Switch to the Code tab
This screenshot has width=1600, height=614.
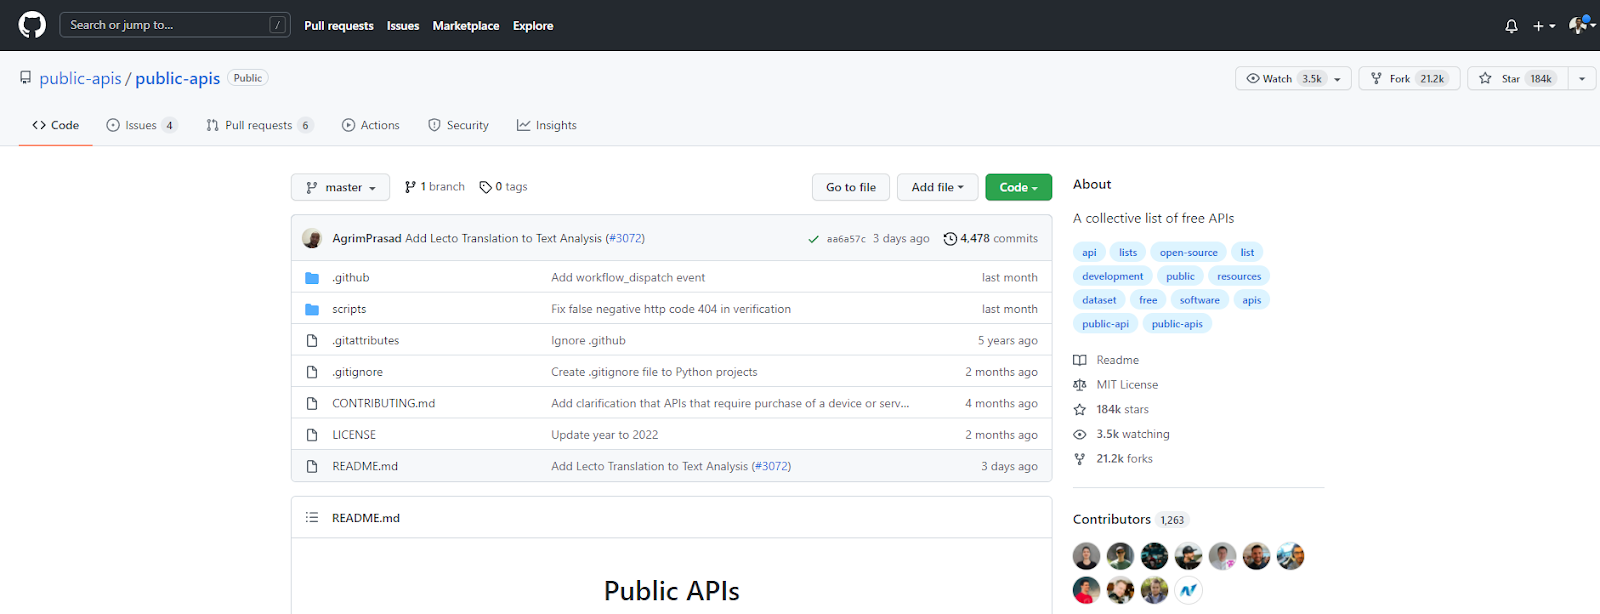pyautogui.click(x=55, y=125)
